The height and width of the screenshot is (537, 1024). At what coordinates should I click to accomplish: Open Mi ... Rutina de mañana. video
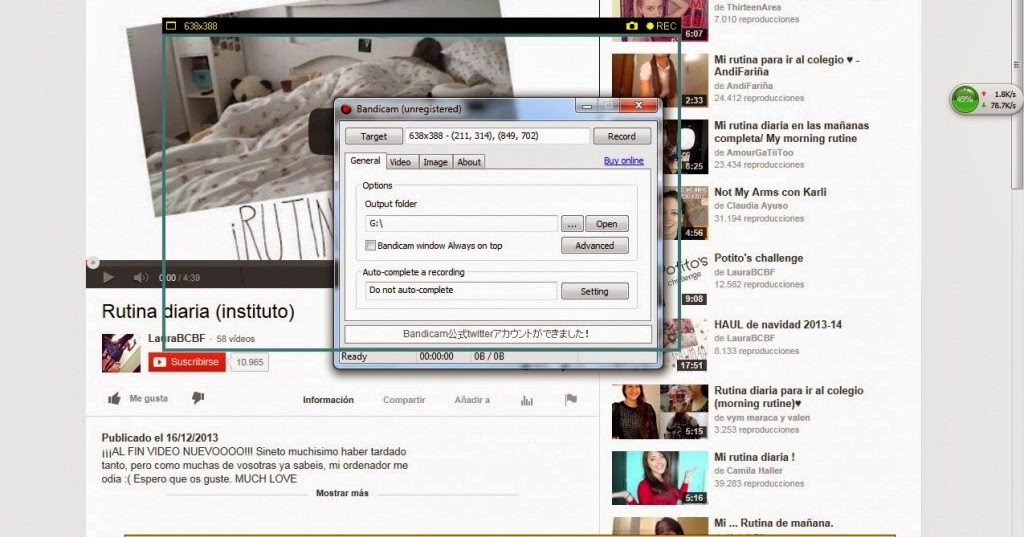(x=773, y=523)
